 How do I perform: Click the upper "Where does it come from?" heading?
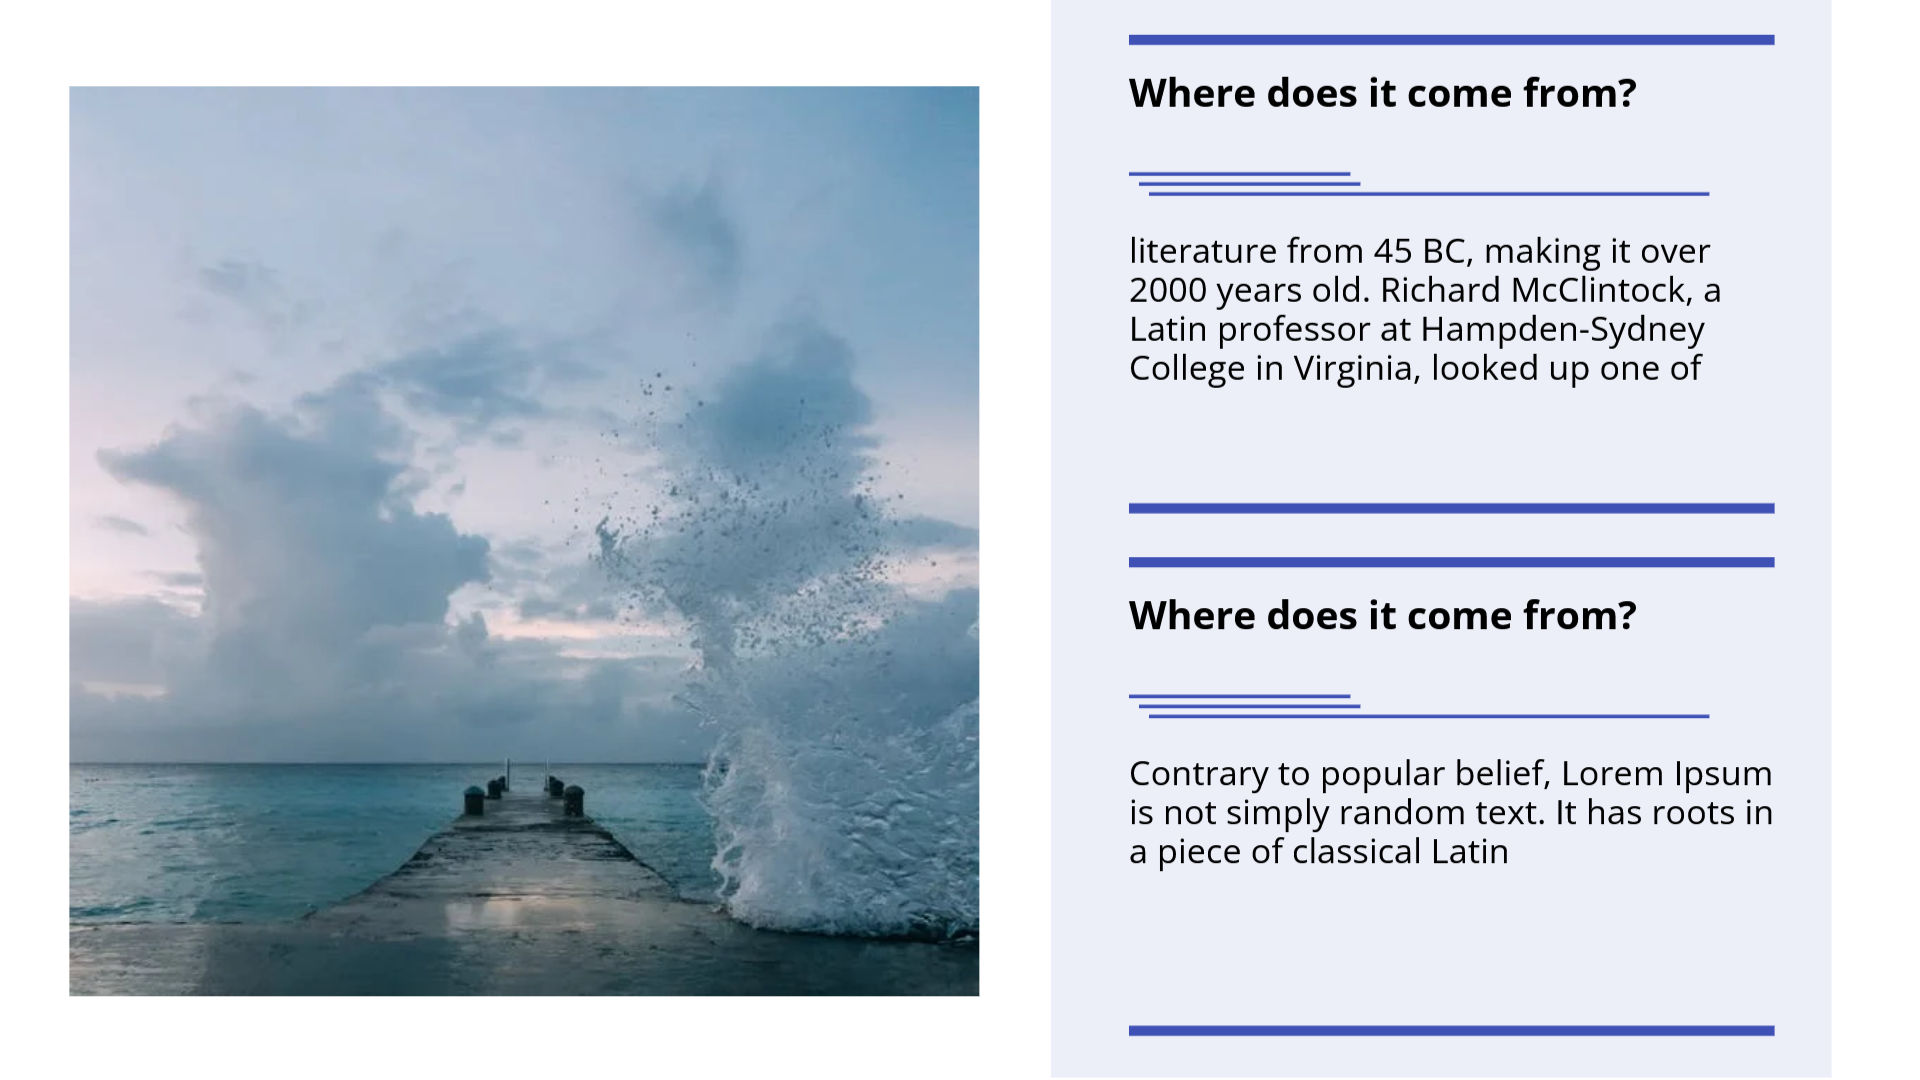coord(1382,94)
